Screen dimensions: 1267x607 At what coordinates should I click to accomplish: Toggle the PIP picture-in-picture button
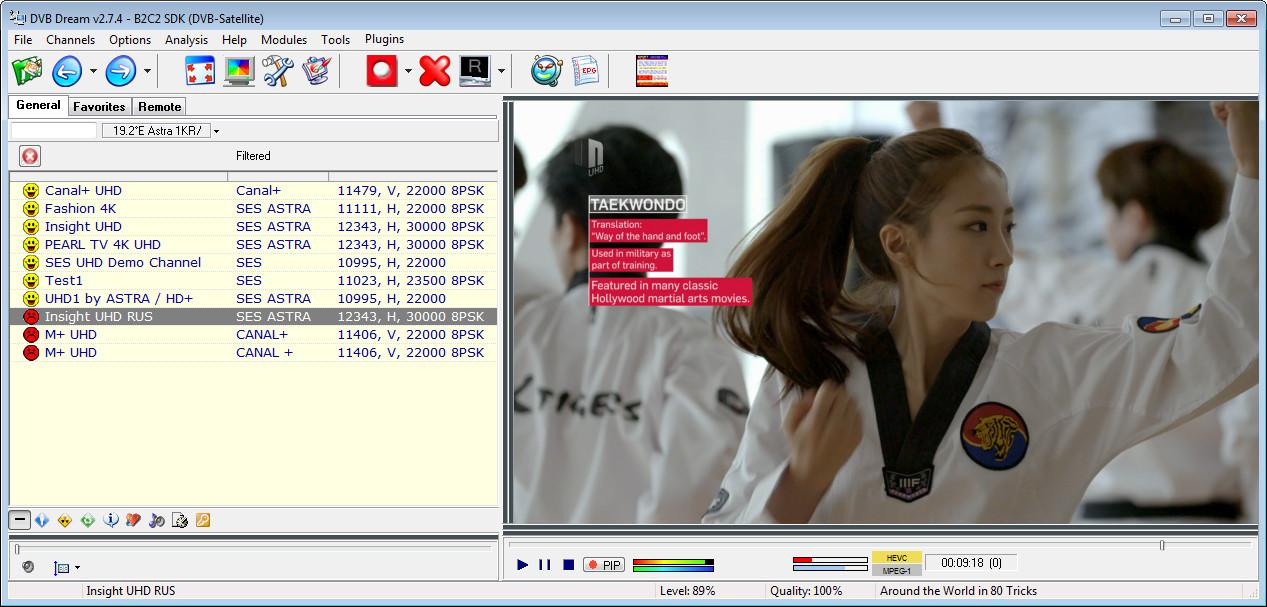pos(603,565)
